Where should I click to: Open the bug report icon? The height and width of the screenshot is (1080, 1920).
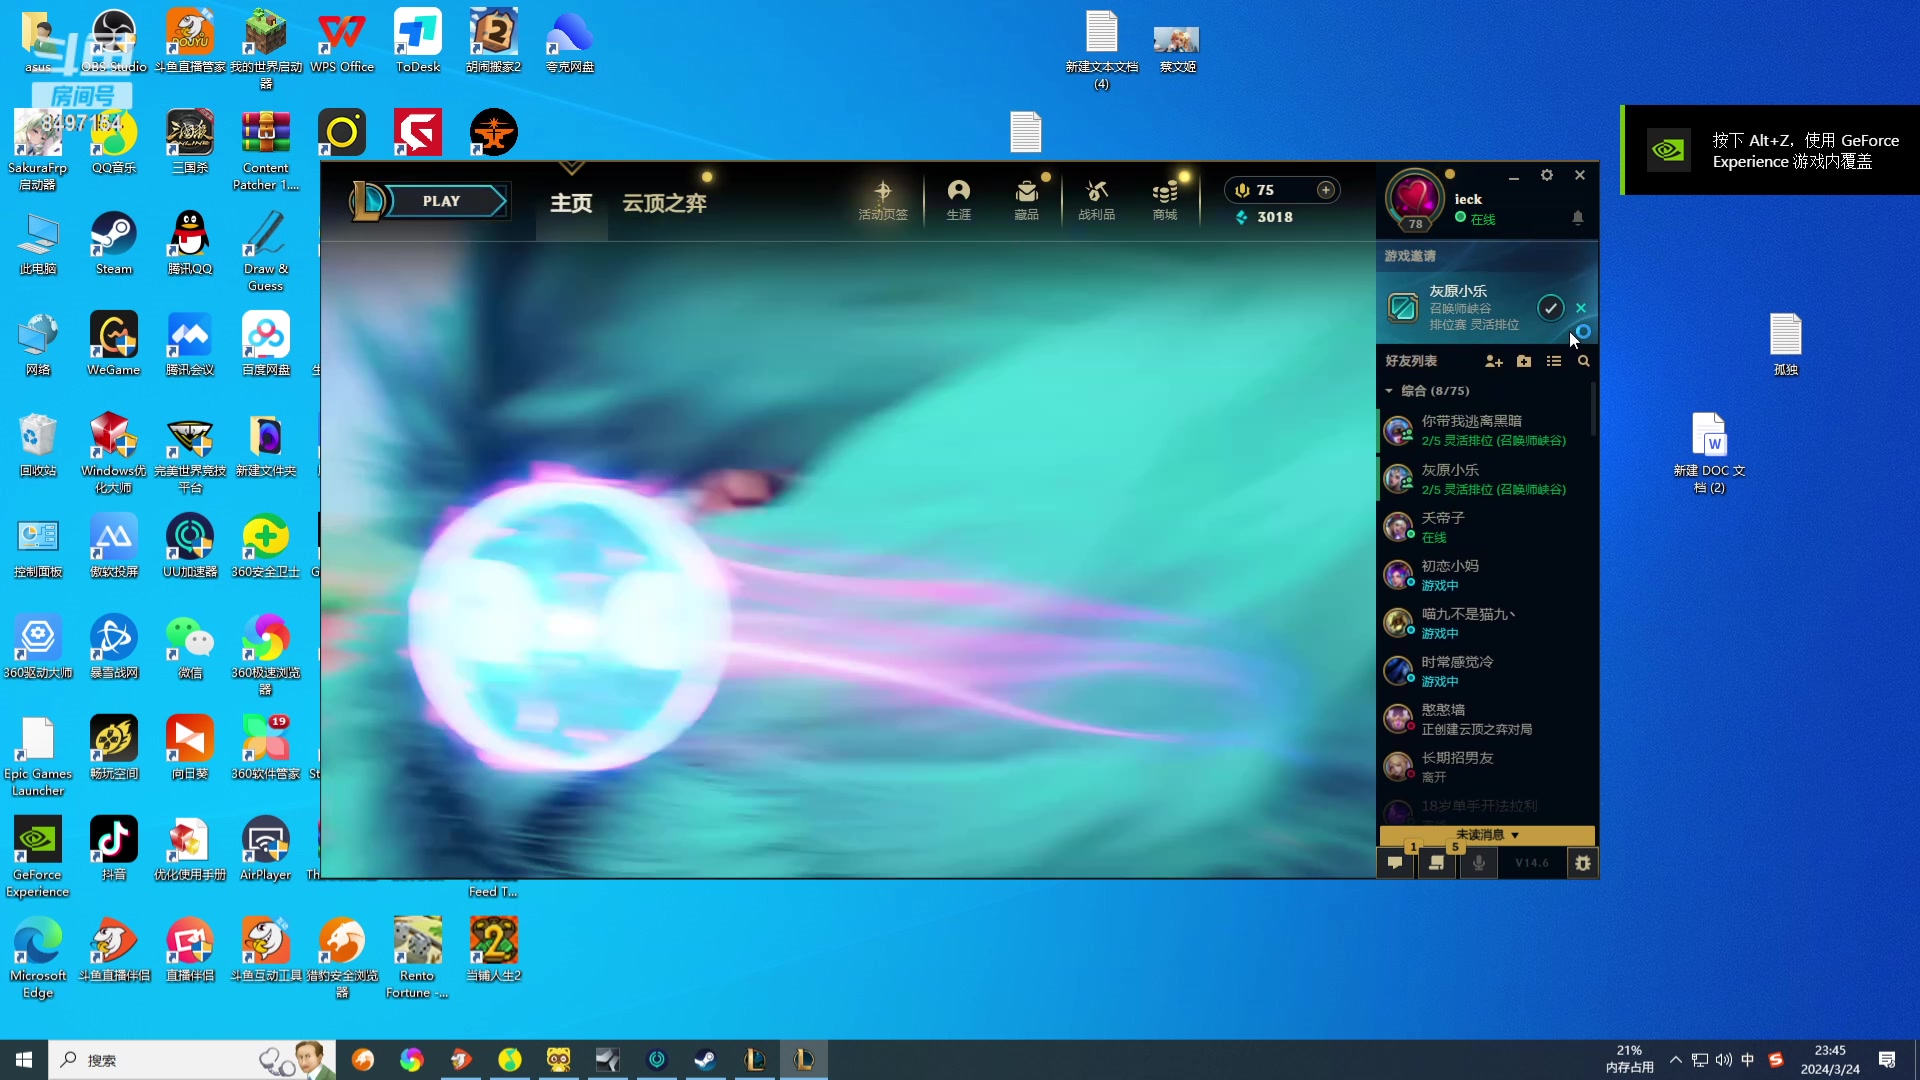point(1582,863)
